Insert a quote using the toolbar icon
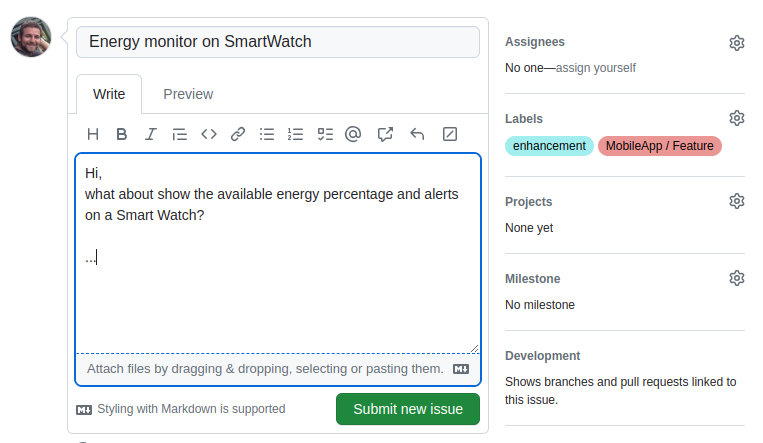 [180, 134]
